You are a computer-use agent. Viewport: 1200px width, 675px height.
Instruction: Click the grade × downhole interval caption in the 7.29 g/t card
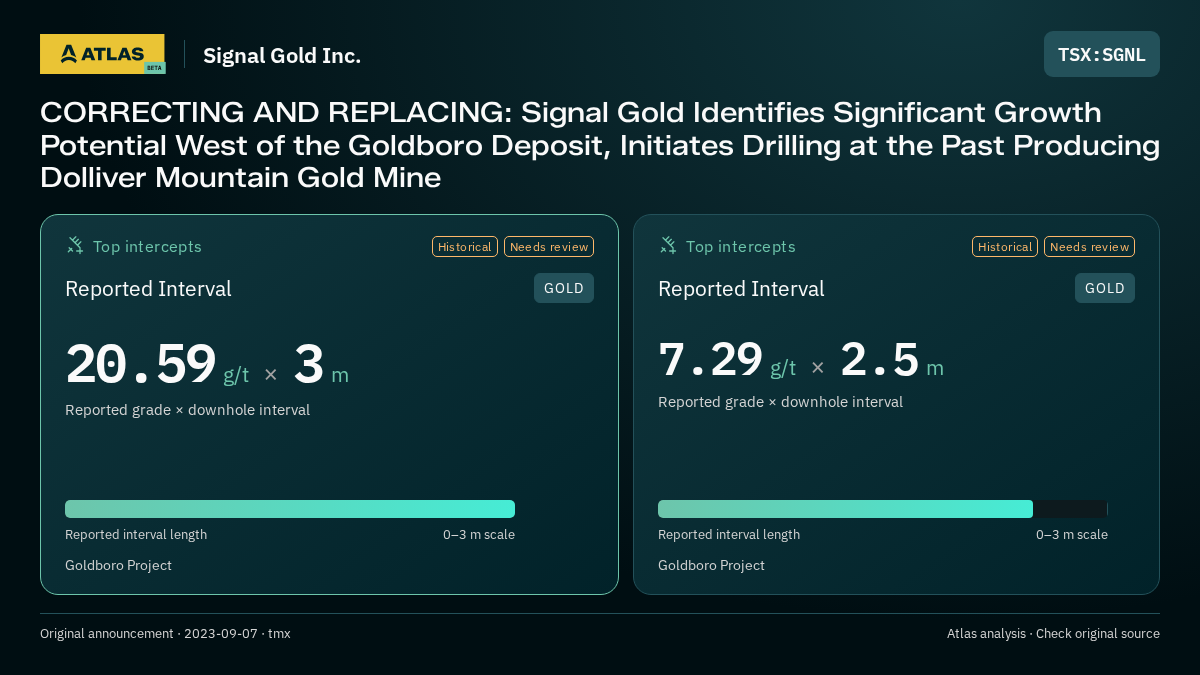[780, 402]
